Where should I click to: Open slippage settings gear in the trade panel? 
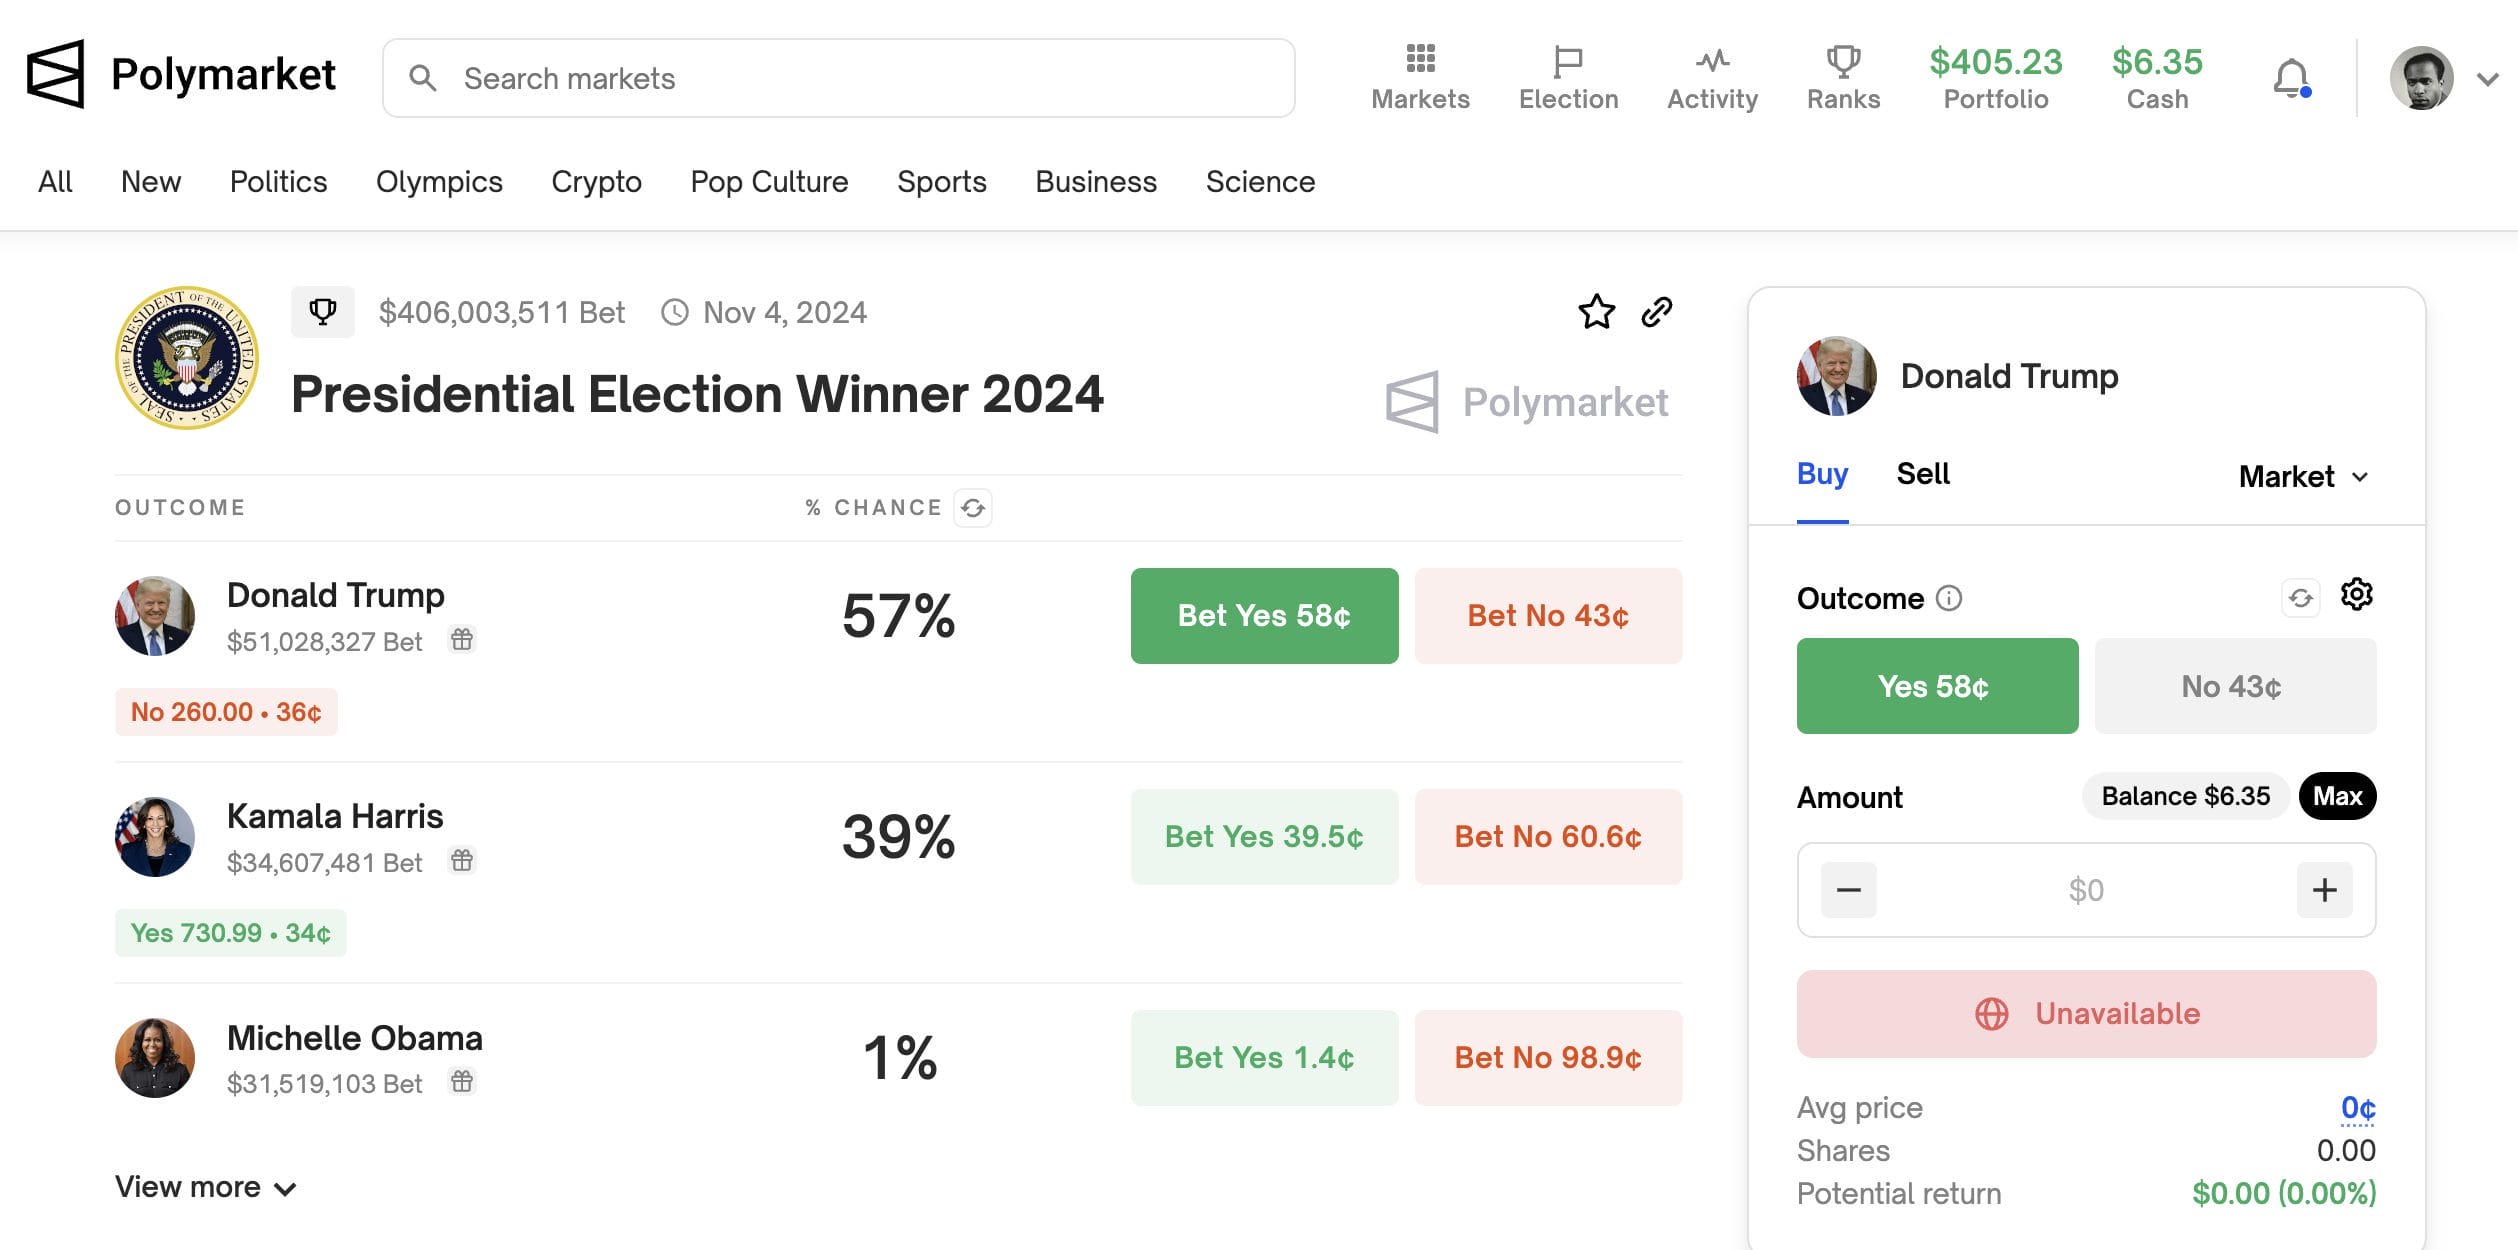2358,594
